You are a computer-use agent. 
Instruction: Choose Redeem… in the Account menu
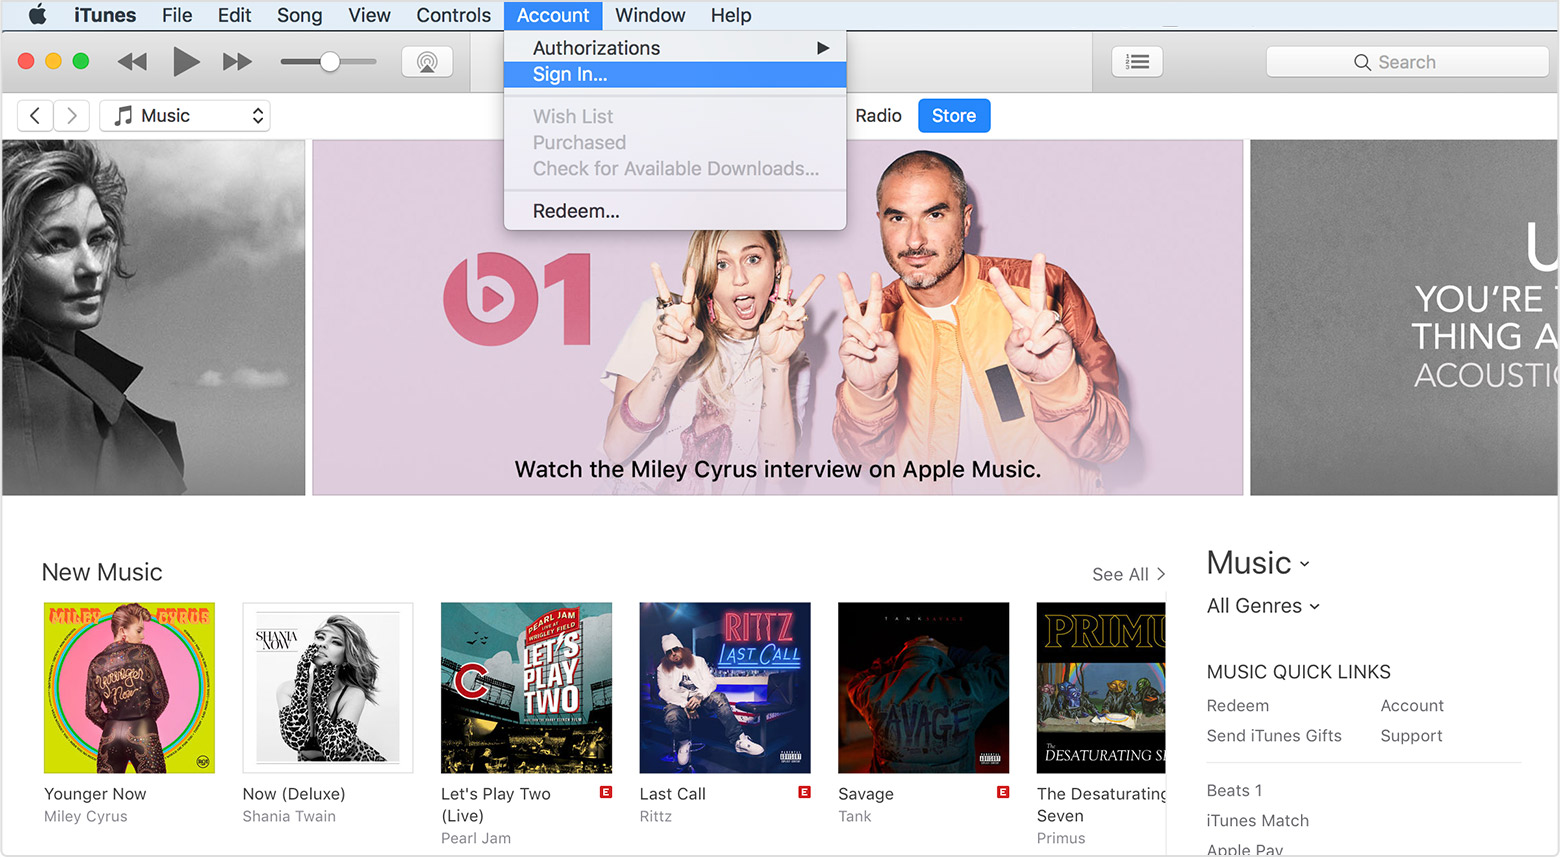pyautogui.click(x=675, y=211)
